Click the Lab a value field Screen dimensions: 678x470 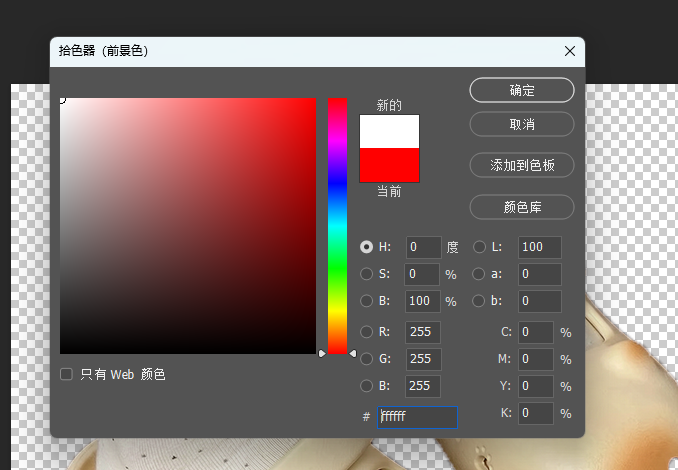[540, 274]
